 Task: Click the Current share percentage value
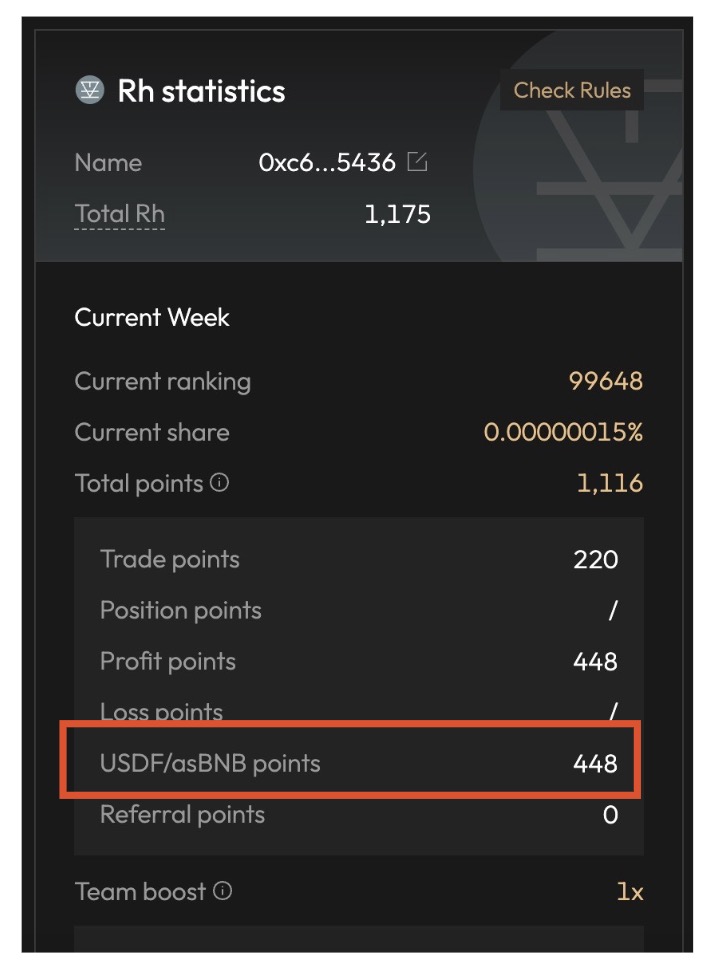click(563, 432)
